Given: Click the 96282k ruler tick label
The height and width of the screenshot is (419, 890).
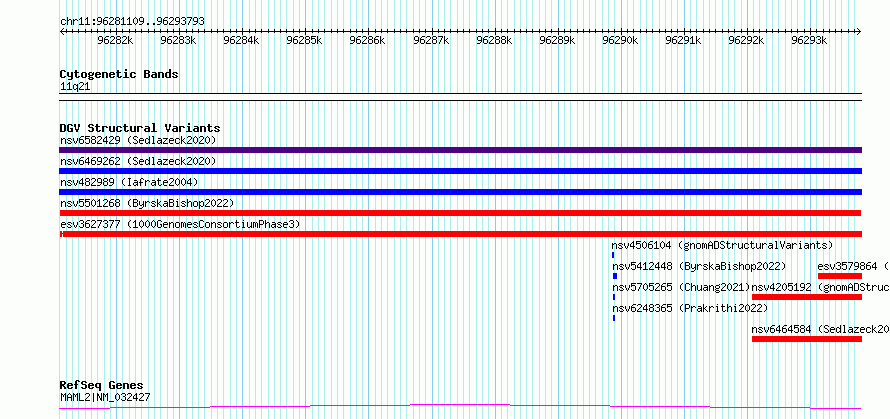Looking at the screenshot, I should 115,41.
